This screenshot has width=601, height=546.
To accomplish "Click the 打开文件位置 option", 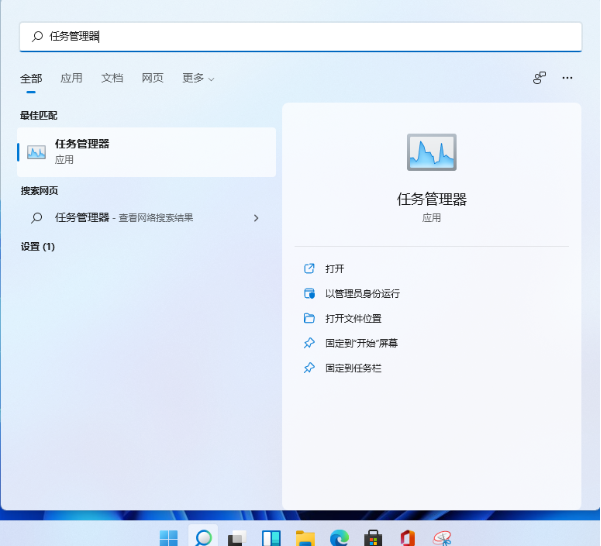I will (353, 319).
